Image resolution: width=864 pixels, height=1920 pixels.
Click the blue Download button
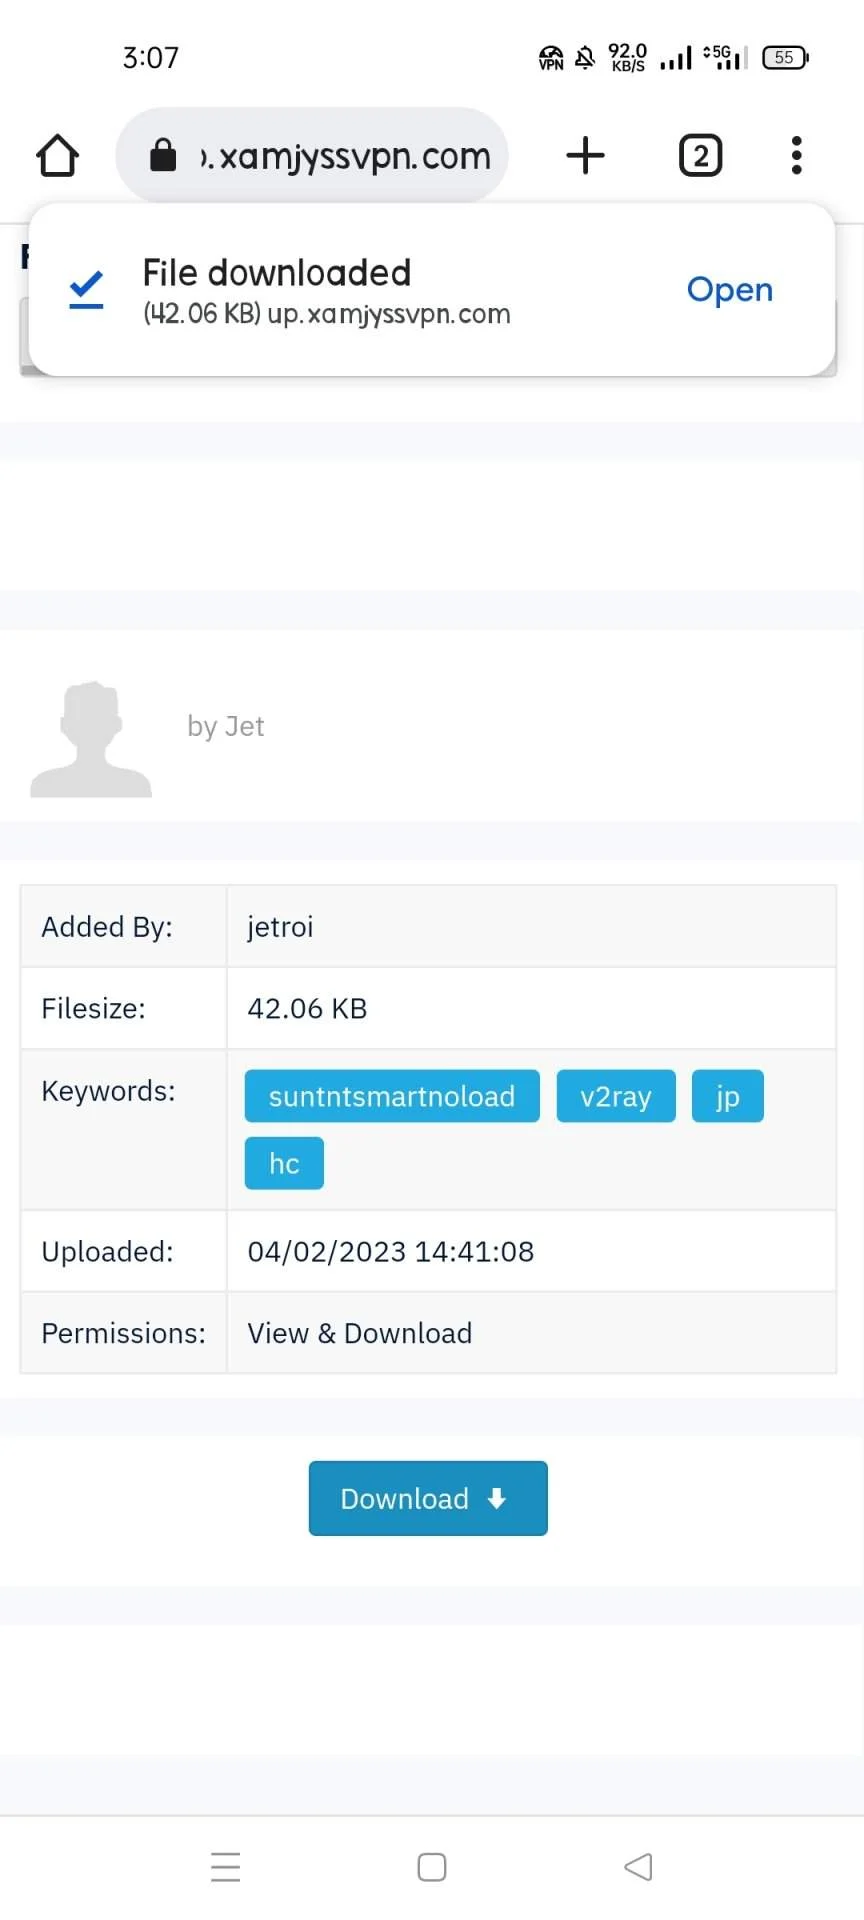point(428,1498)
